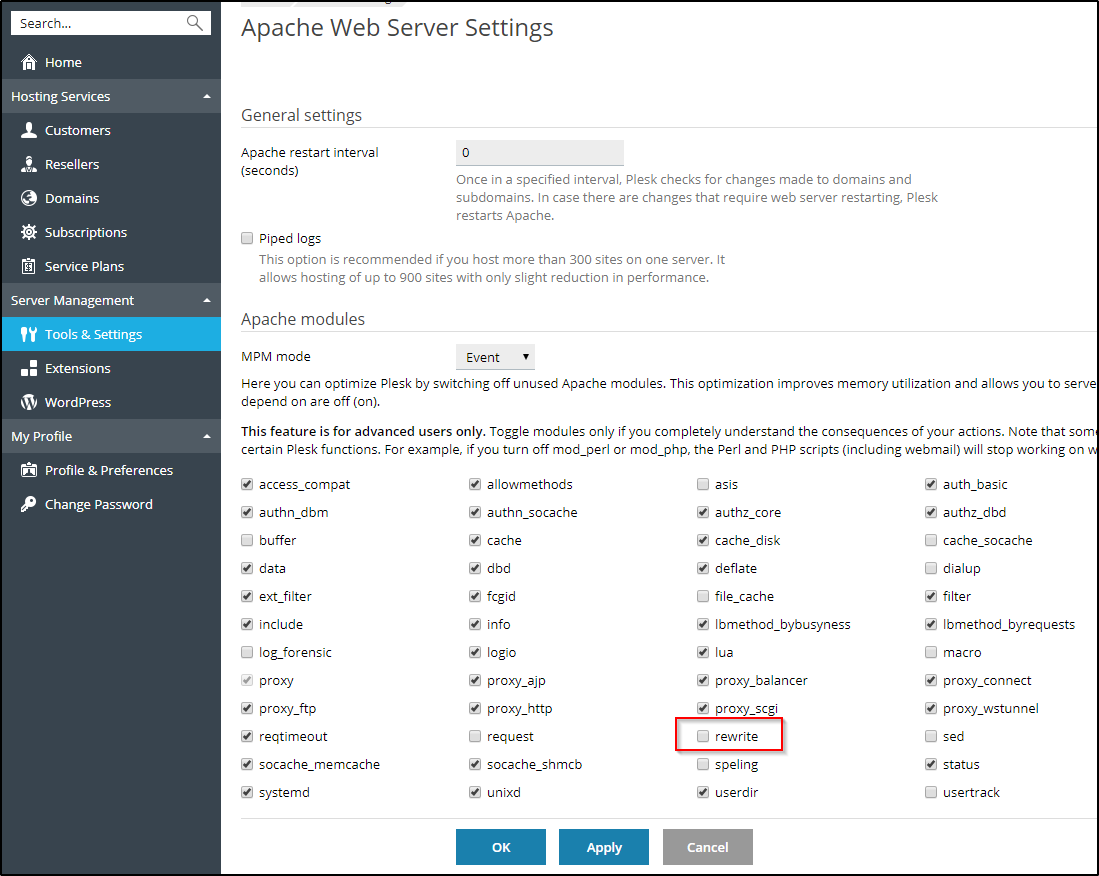1099x876 pixels.
Task: Click the WordPress logo icon
Action: click(29, 402)
